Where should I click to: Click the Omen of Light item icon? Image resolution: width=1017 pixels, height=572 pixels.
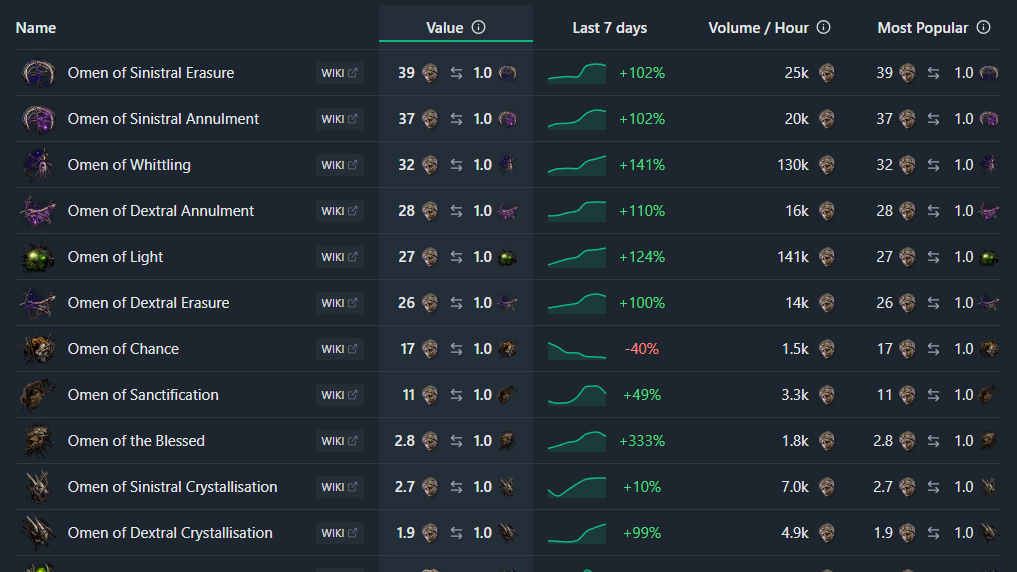[38, 257]
